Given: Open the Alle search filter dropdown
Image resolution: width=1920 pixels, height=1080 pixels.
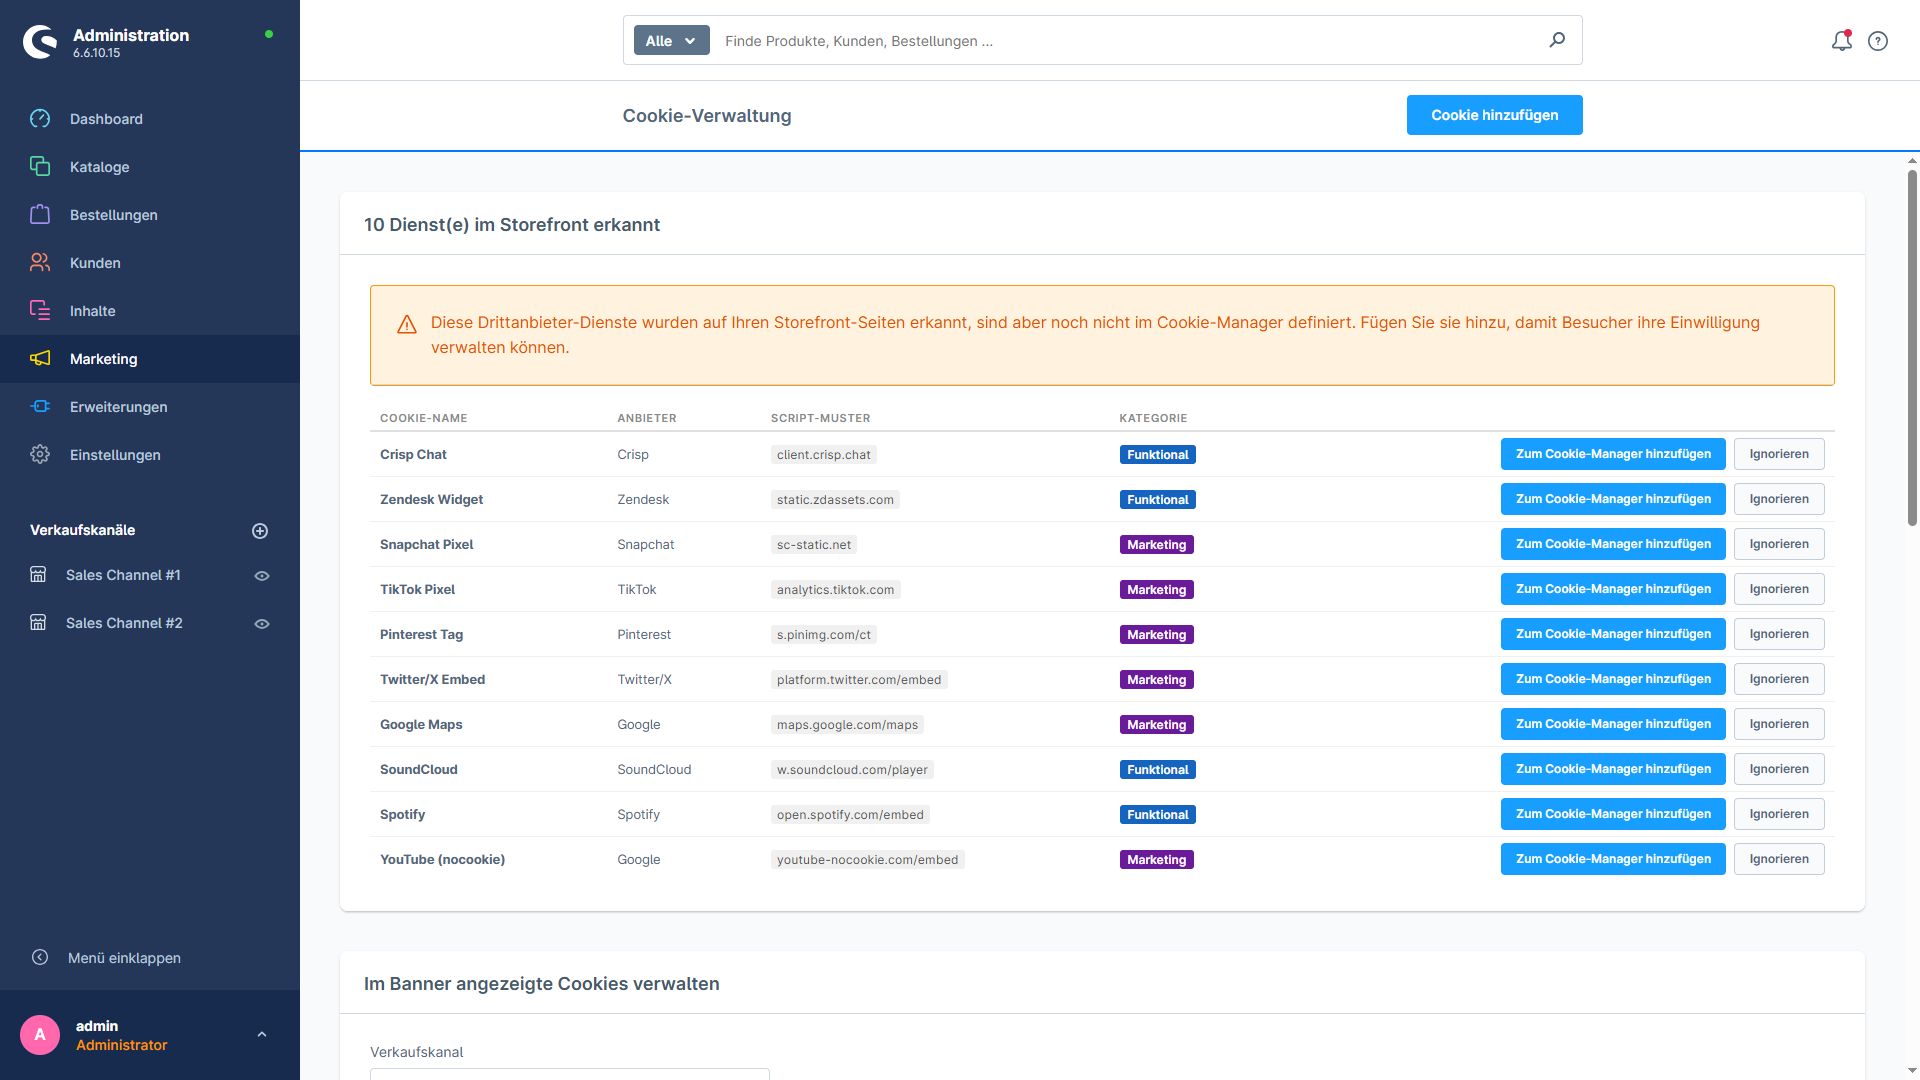Looking at the screenshot, I should 672,41.
